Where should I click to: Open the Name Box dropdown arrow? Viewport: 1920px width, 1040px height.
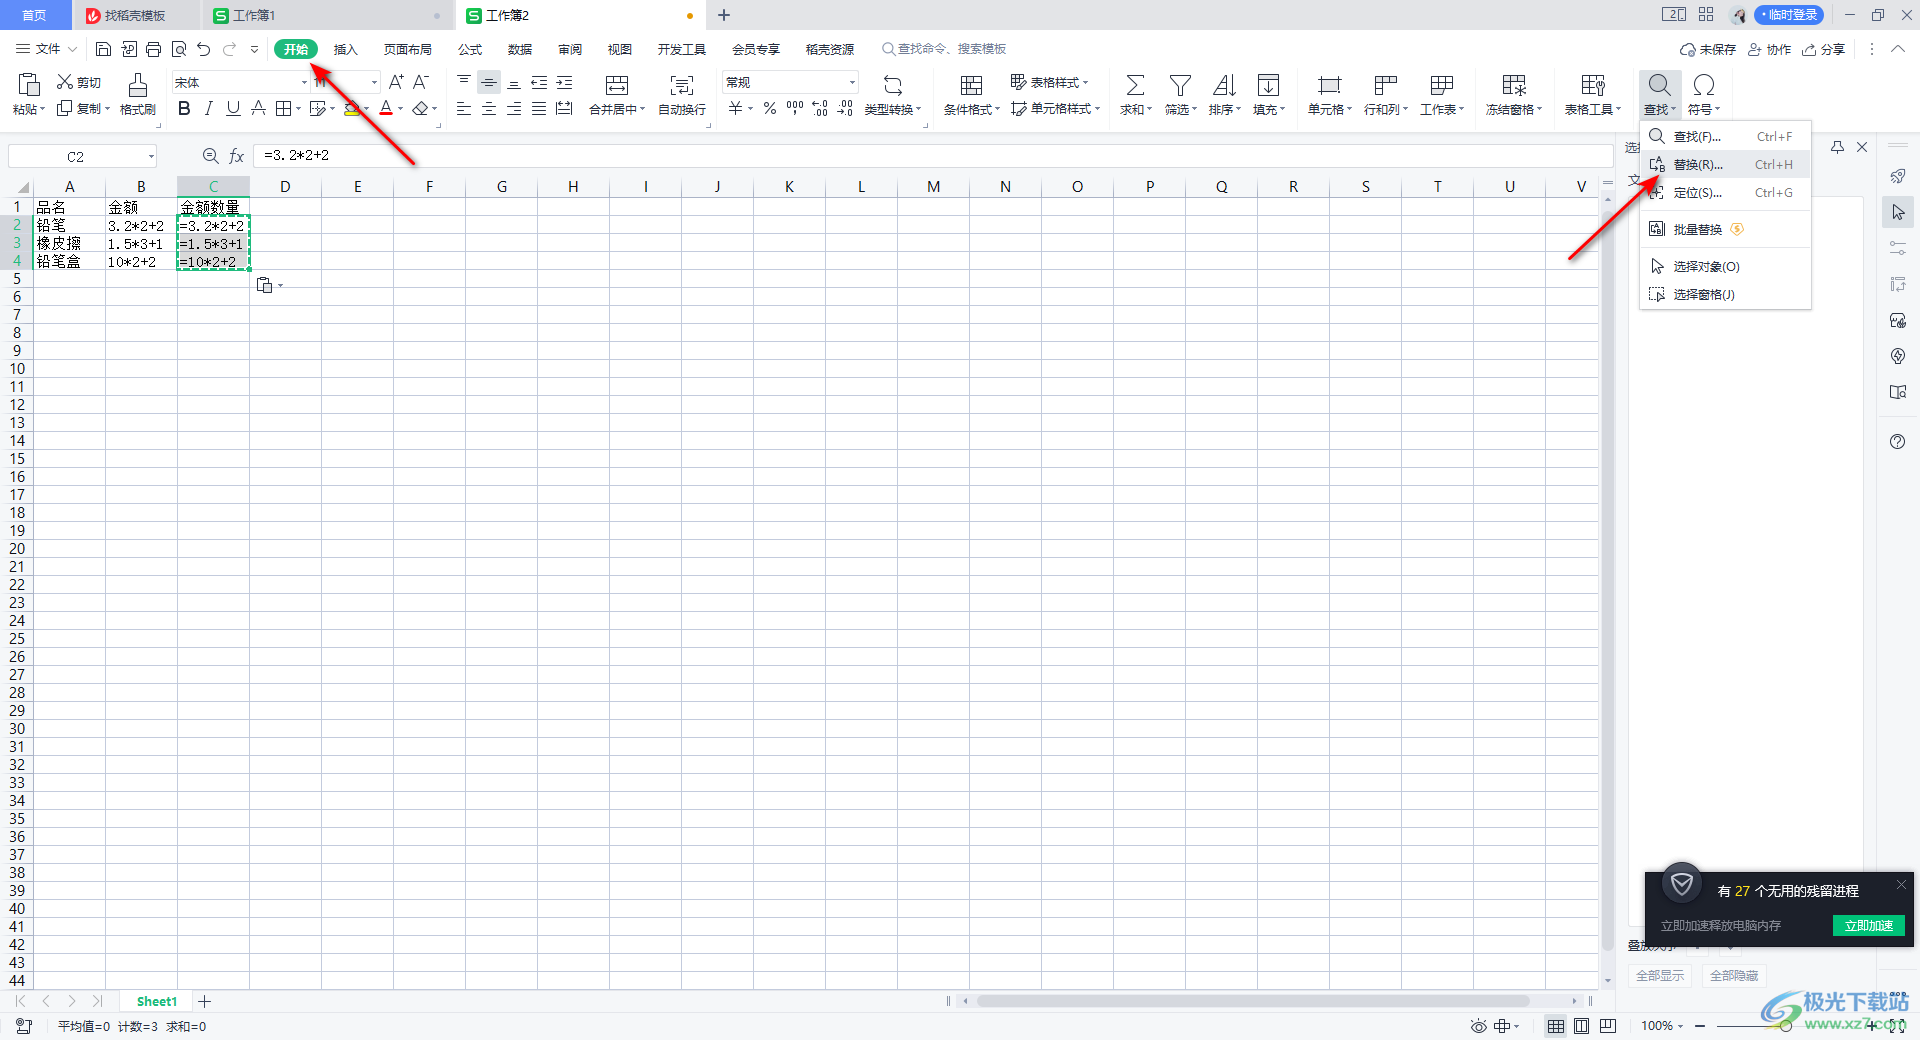(151, 156)
